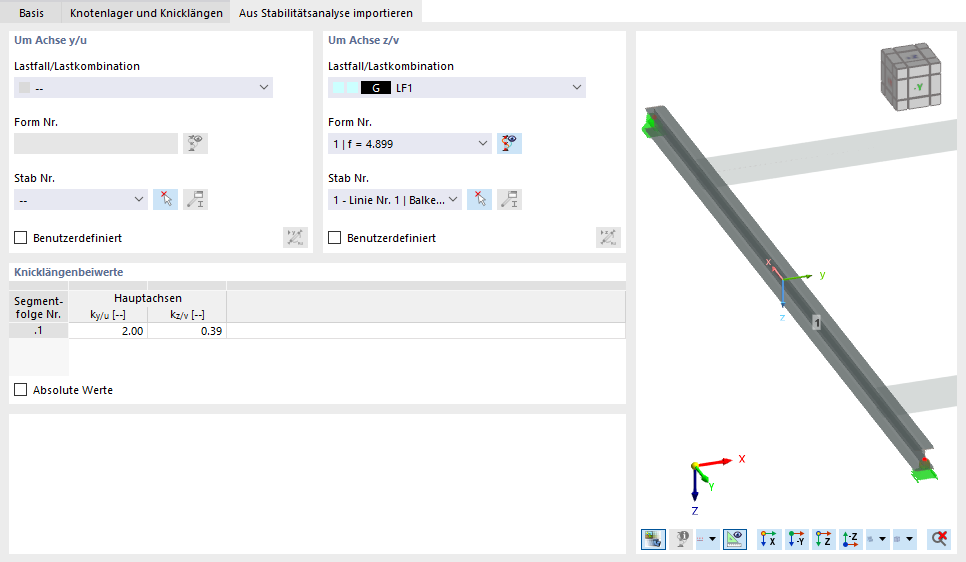View model in X direction
Screen dimensions: 966x562
coord(768,539)
